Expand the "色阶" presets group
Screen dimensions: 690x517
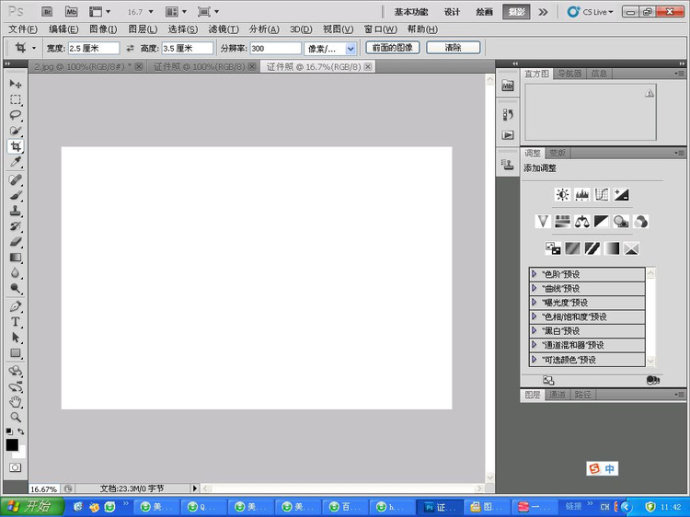(x=535, y=274)
